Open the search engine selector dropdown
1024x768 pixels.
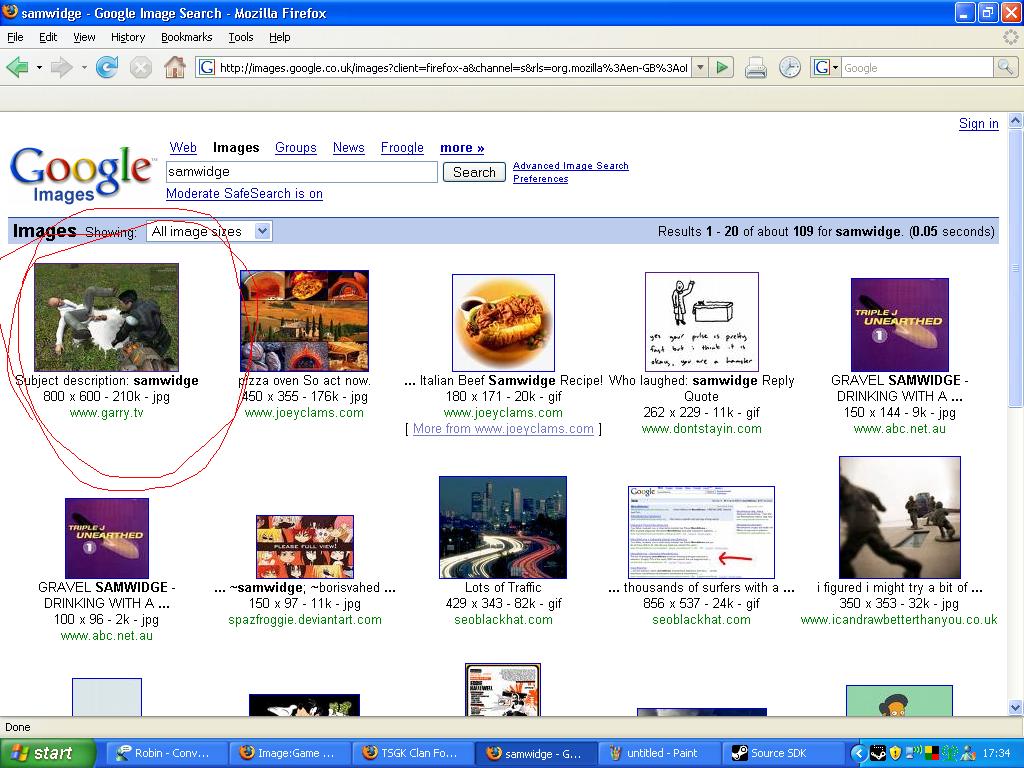(825, 67)
